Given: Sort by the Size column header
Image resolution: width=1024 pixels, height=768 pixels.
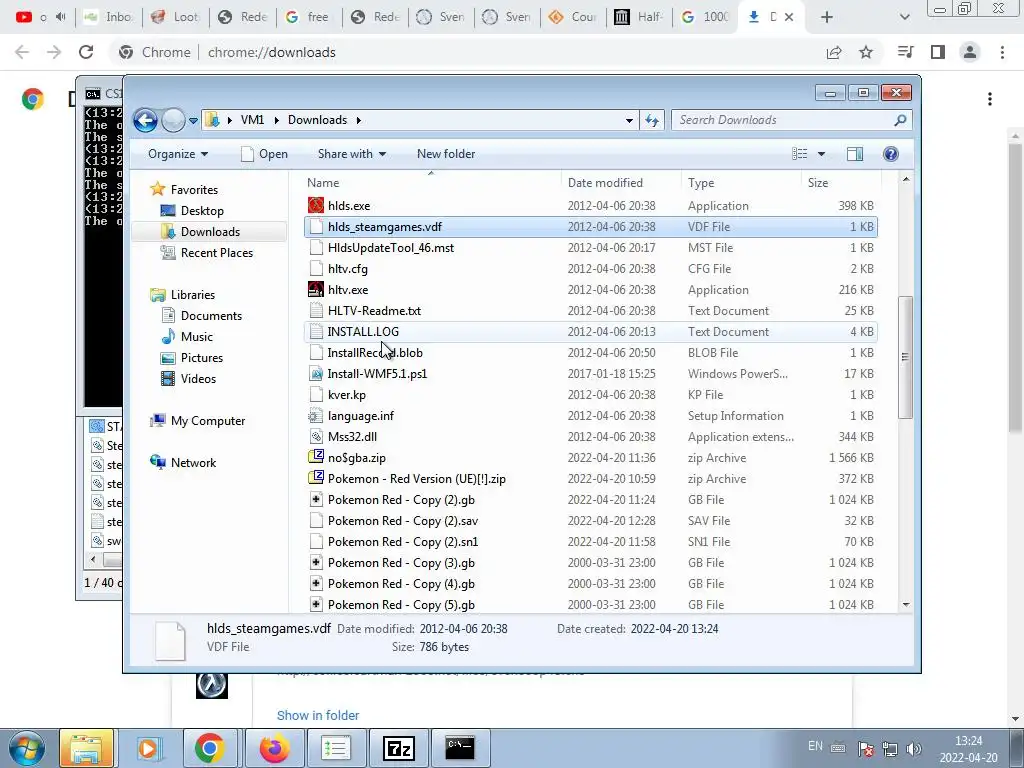Looking at the screenshot, I should [x=840, y=183].
